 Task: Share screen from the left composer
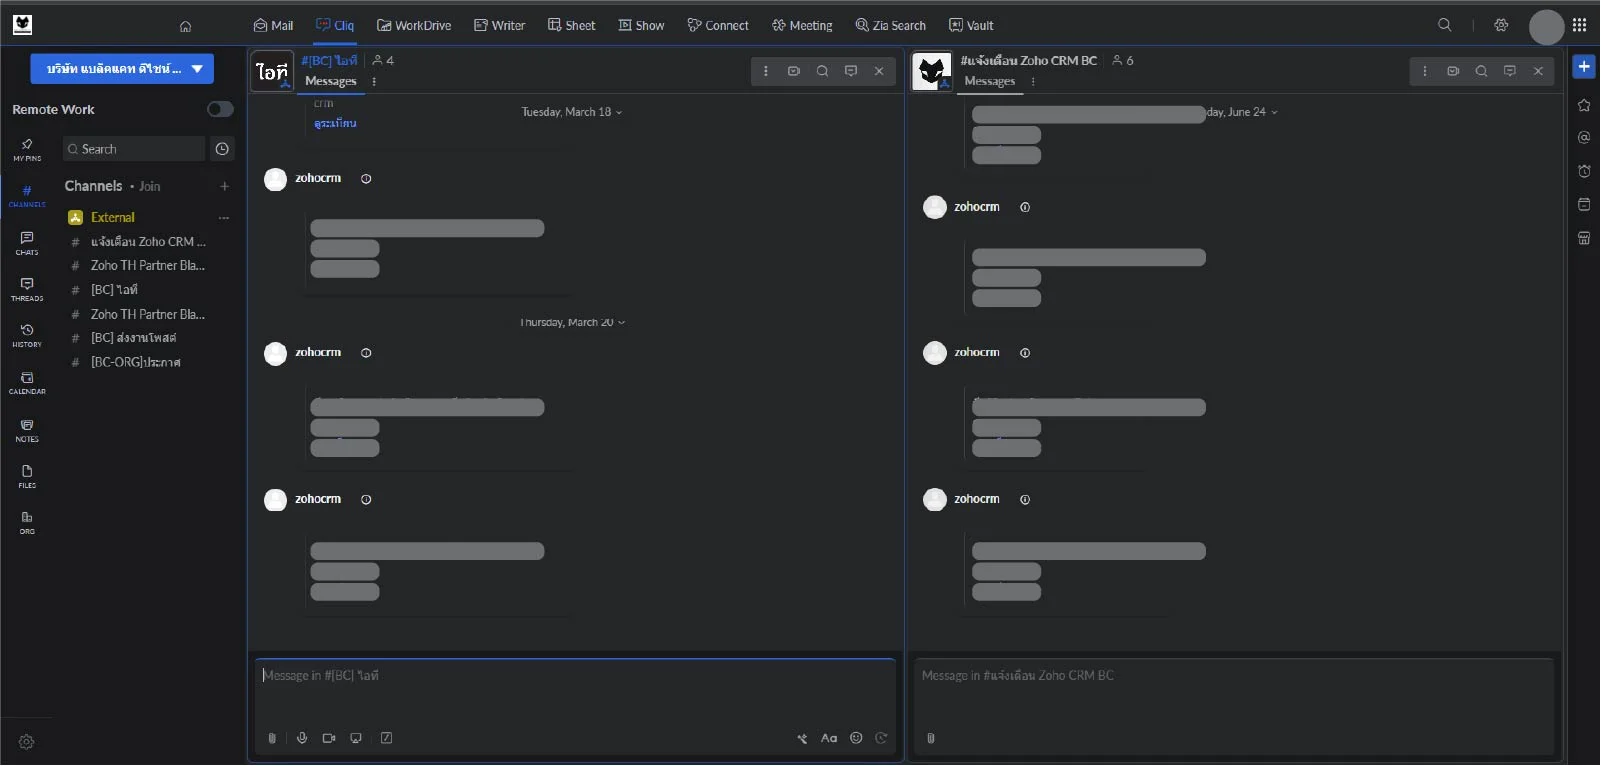(x=356, y=738)
